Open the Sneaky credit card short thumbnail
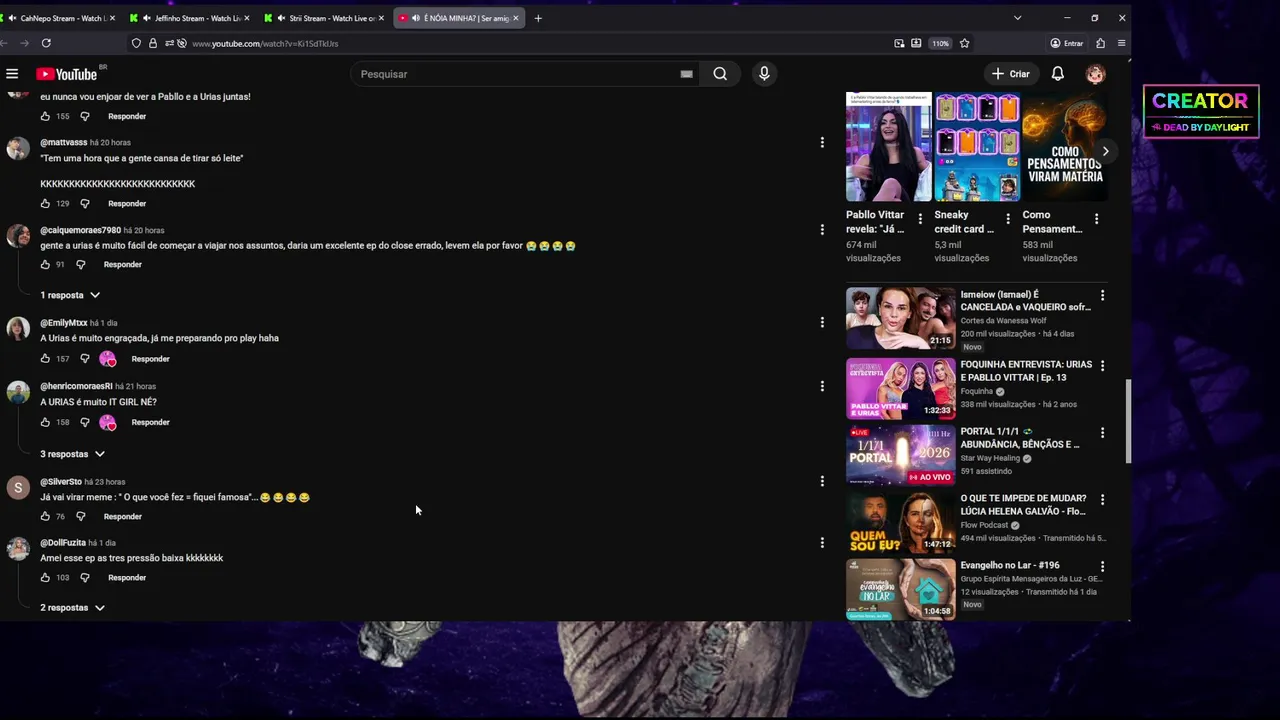This screenshot has height=720, width=1280. [977, 147]
